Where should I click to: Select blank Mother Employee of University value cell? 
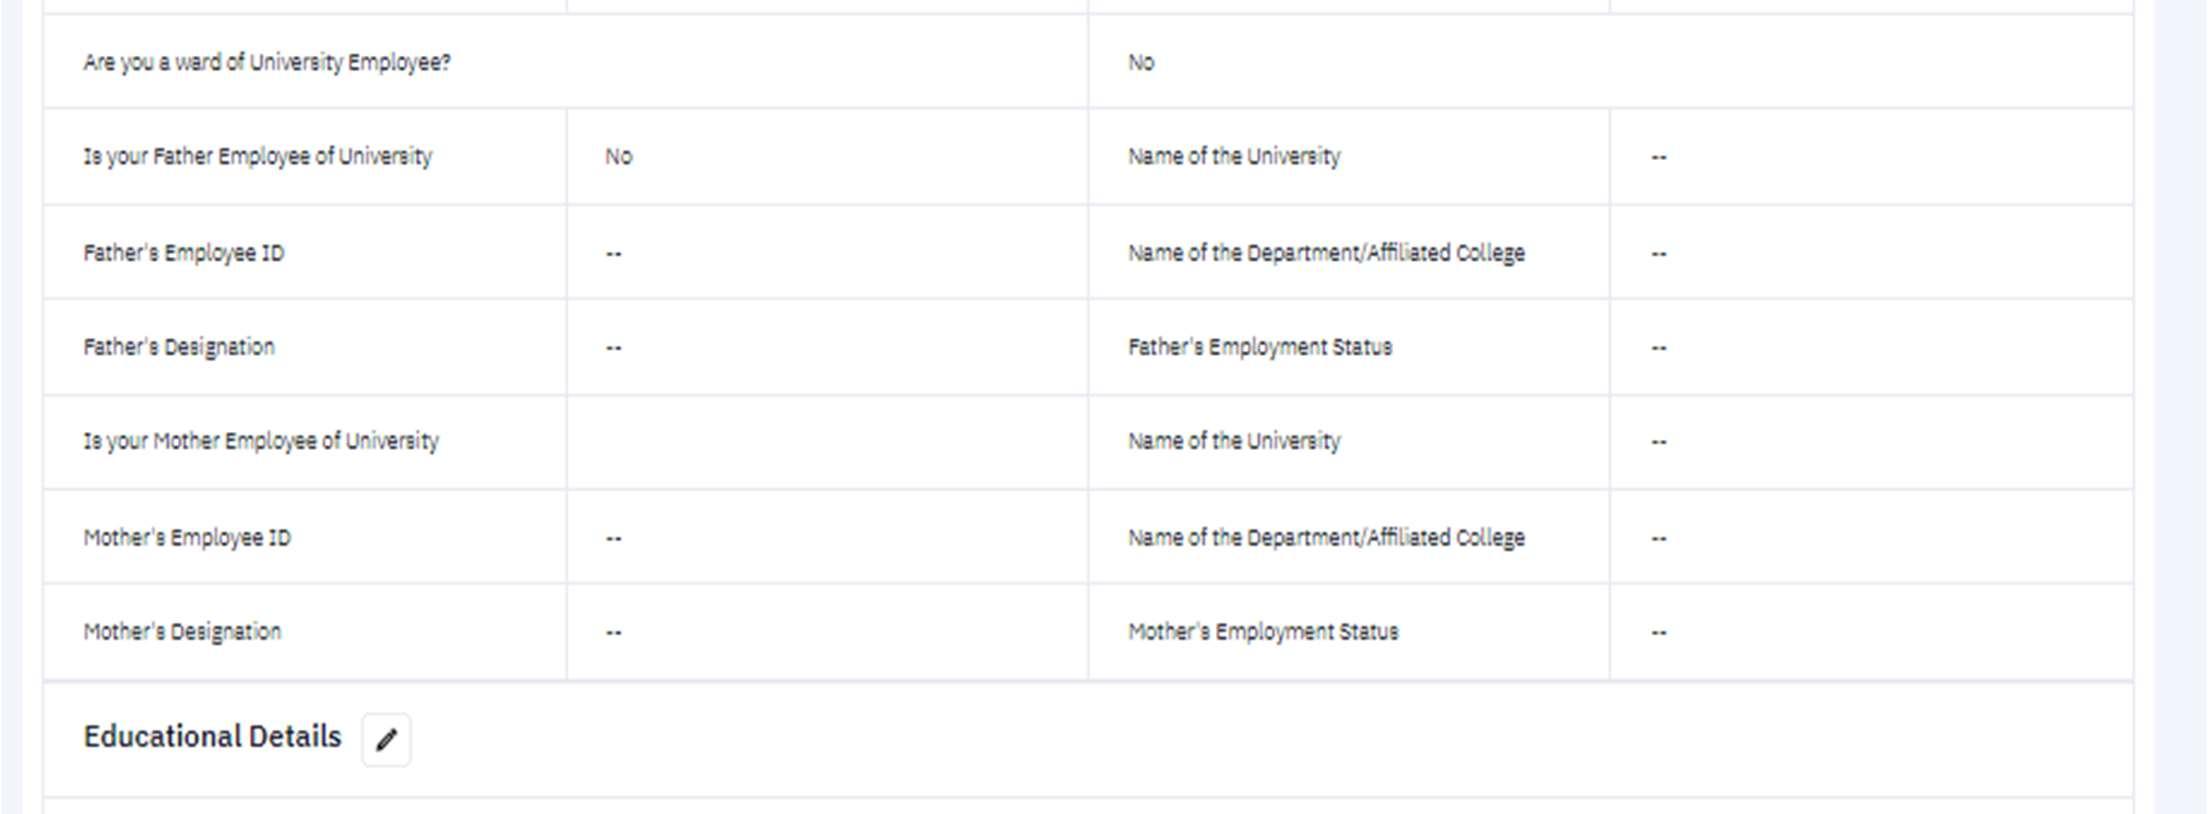tap(827, 442)
